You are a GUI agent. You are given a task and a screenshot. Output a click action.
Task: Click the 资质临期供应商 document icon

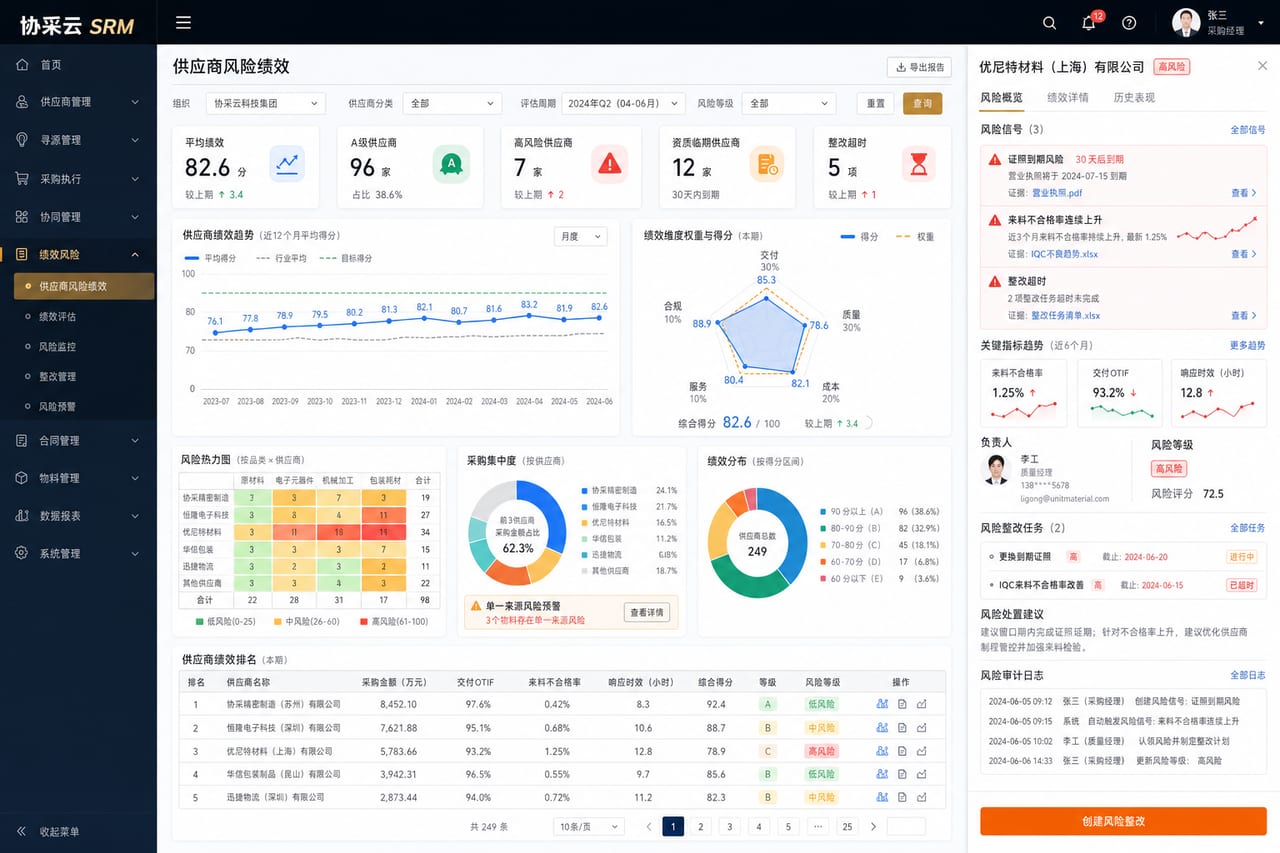coord(767,163)
